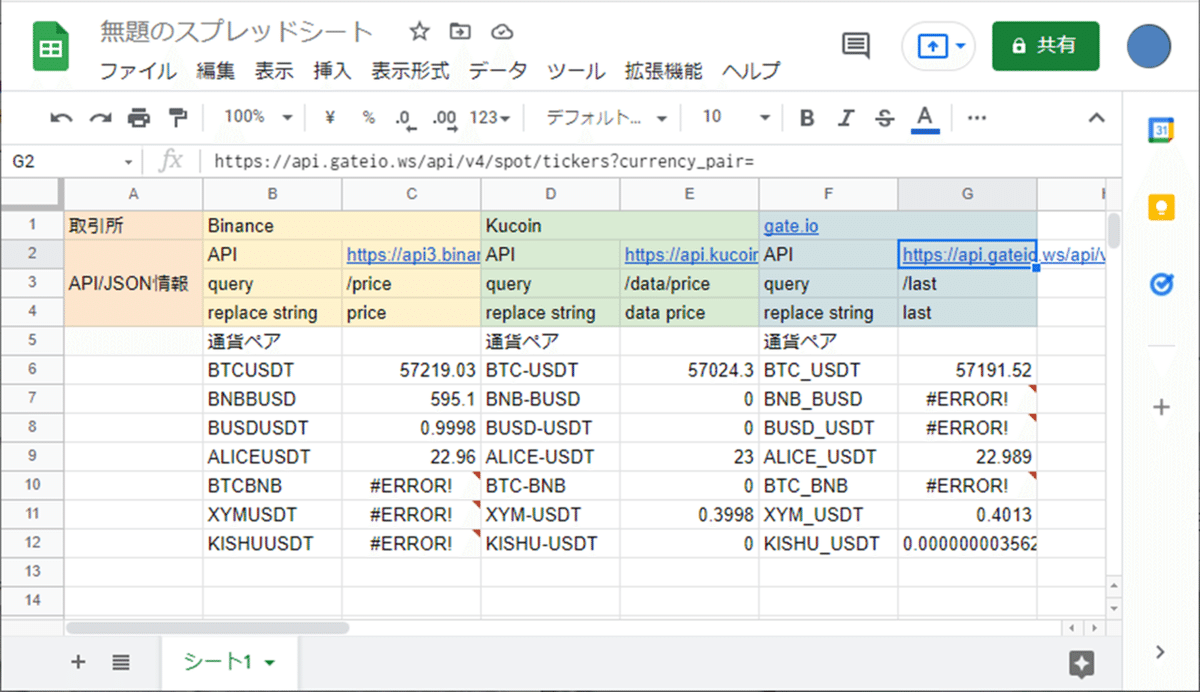Open text color picker
This screenshot has height=692, width=1200.
click(x=925, y=119)
